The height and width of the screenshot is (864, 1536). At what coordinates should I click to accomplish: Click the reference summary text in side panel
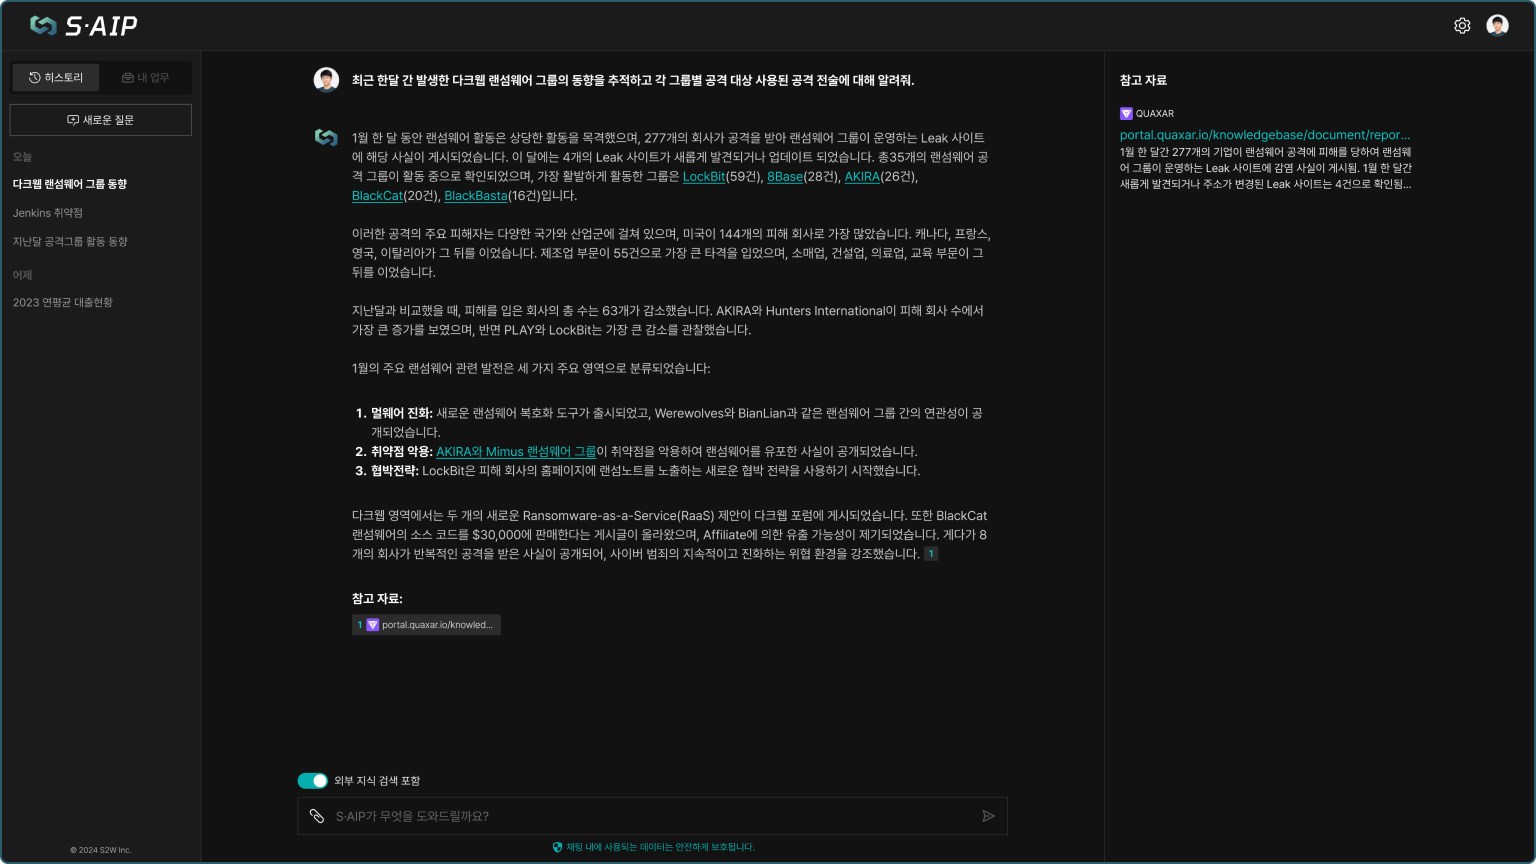(x=1266, y=168)
